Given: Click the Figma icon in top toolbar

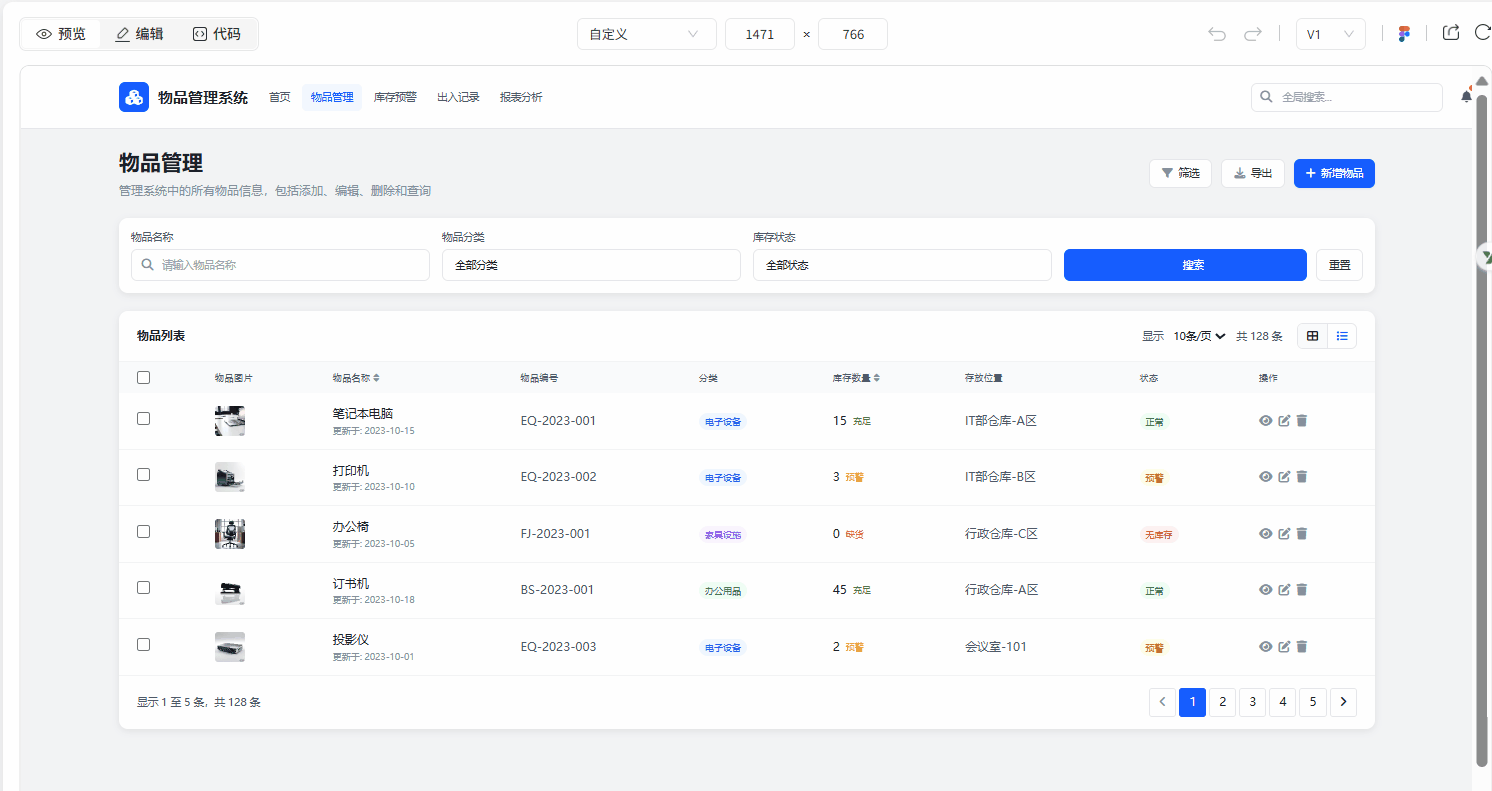Looking at the screenshot, I should click(x=1404, y=34).
